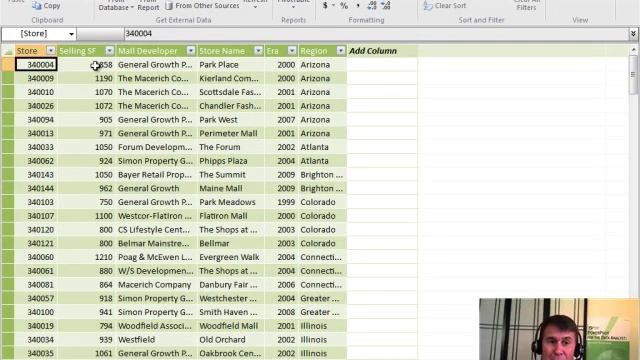Open Region column filter dropdown
This screenshot has height=360, width=640.
point(340,51)
